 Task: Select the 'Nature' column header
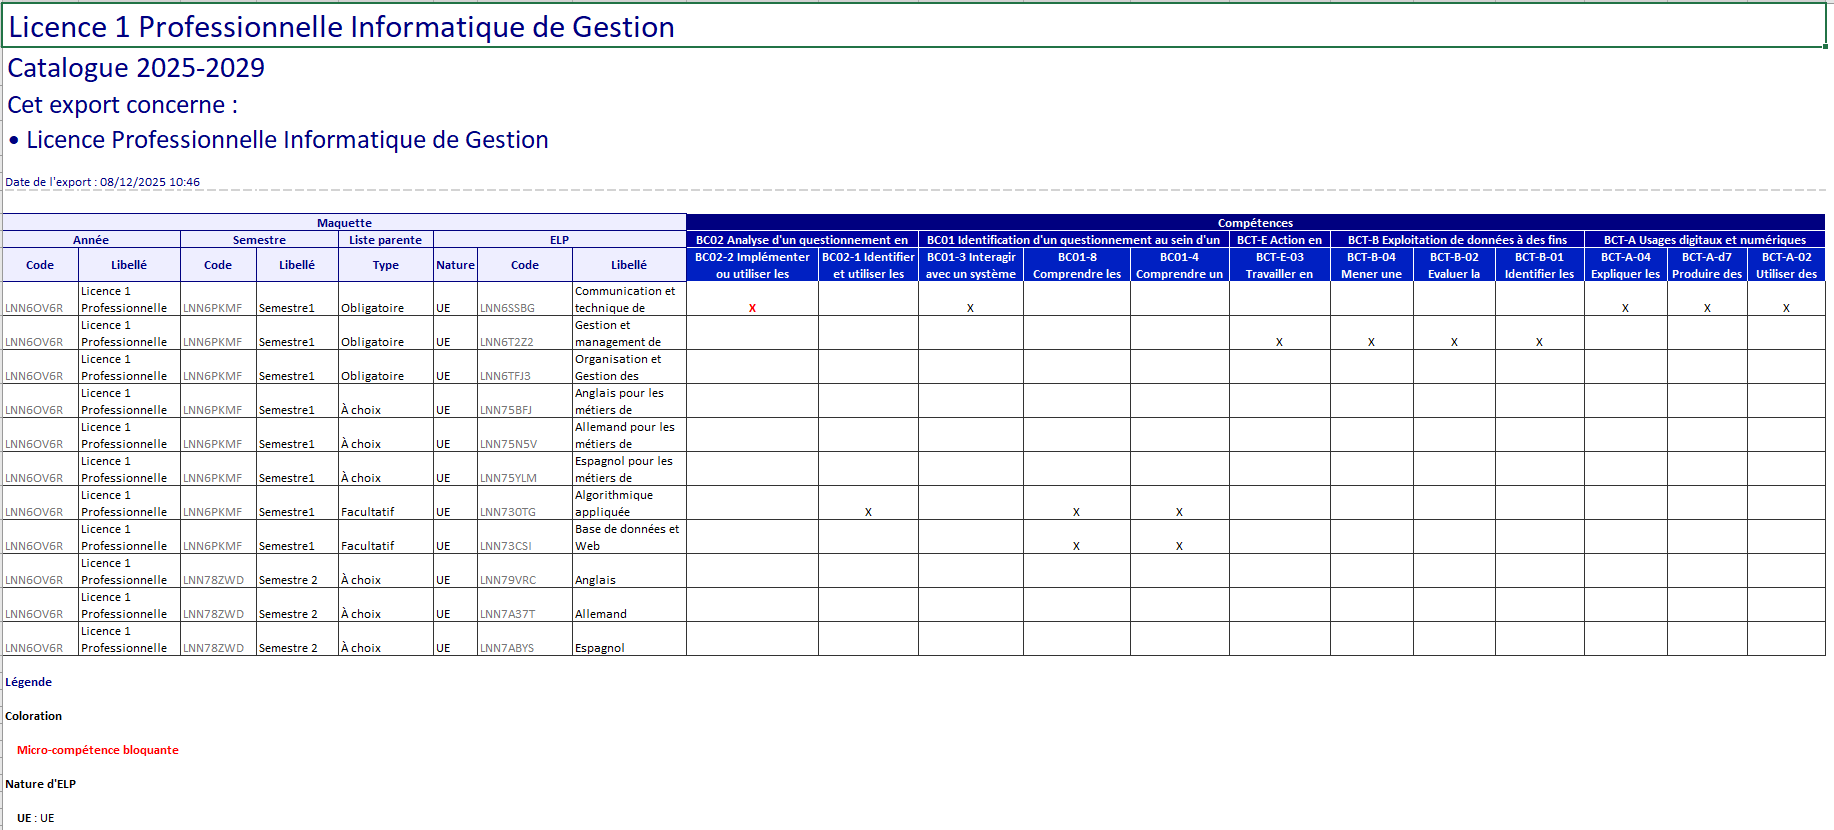[455, 265]
